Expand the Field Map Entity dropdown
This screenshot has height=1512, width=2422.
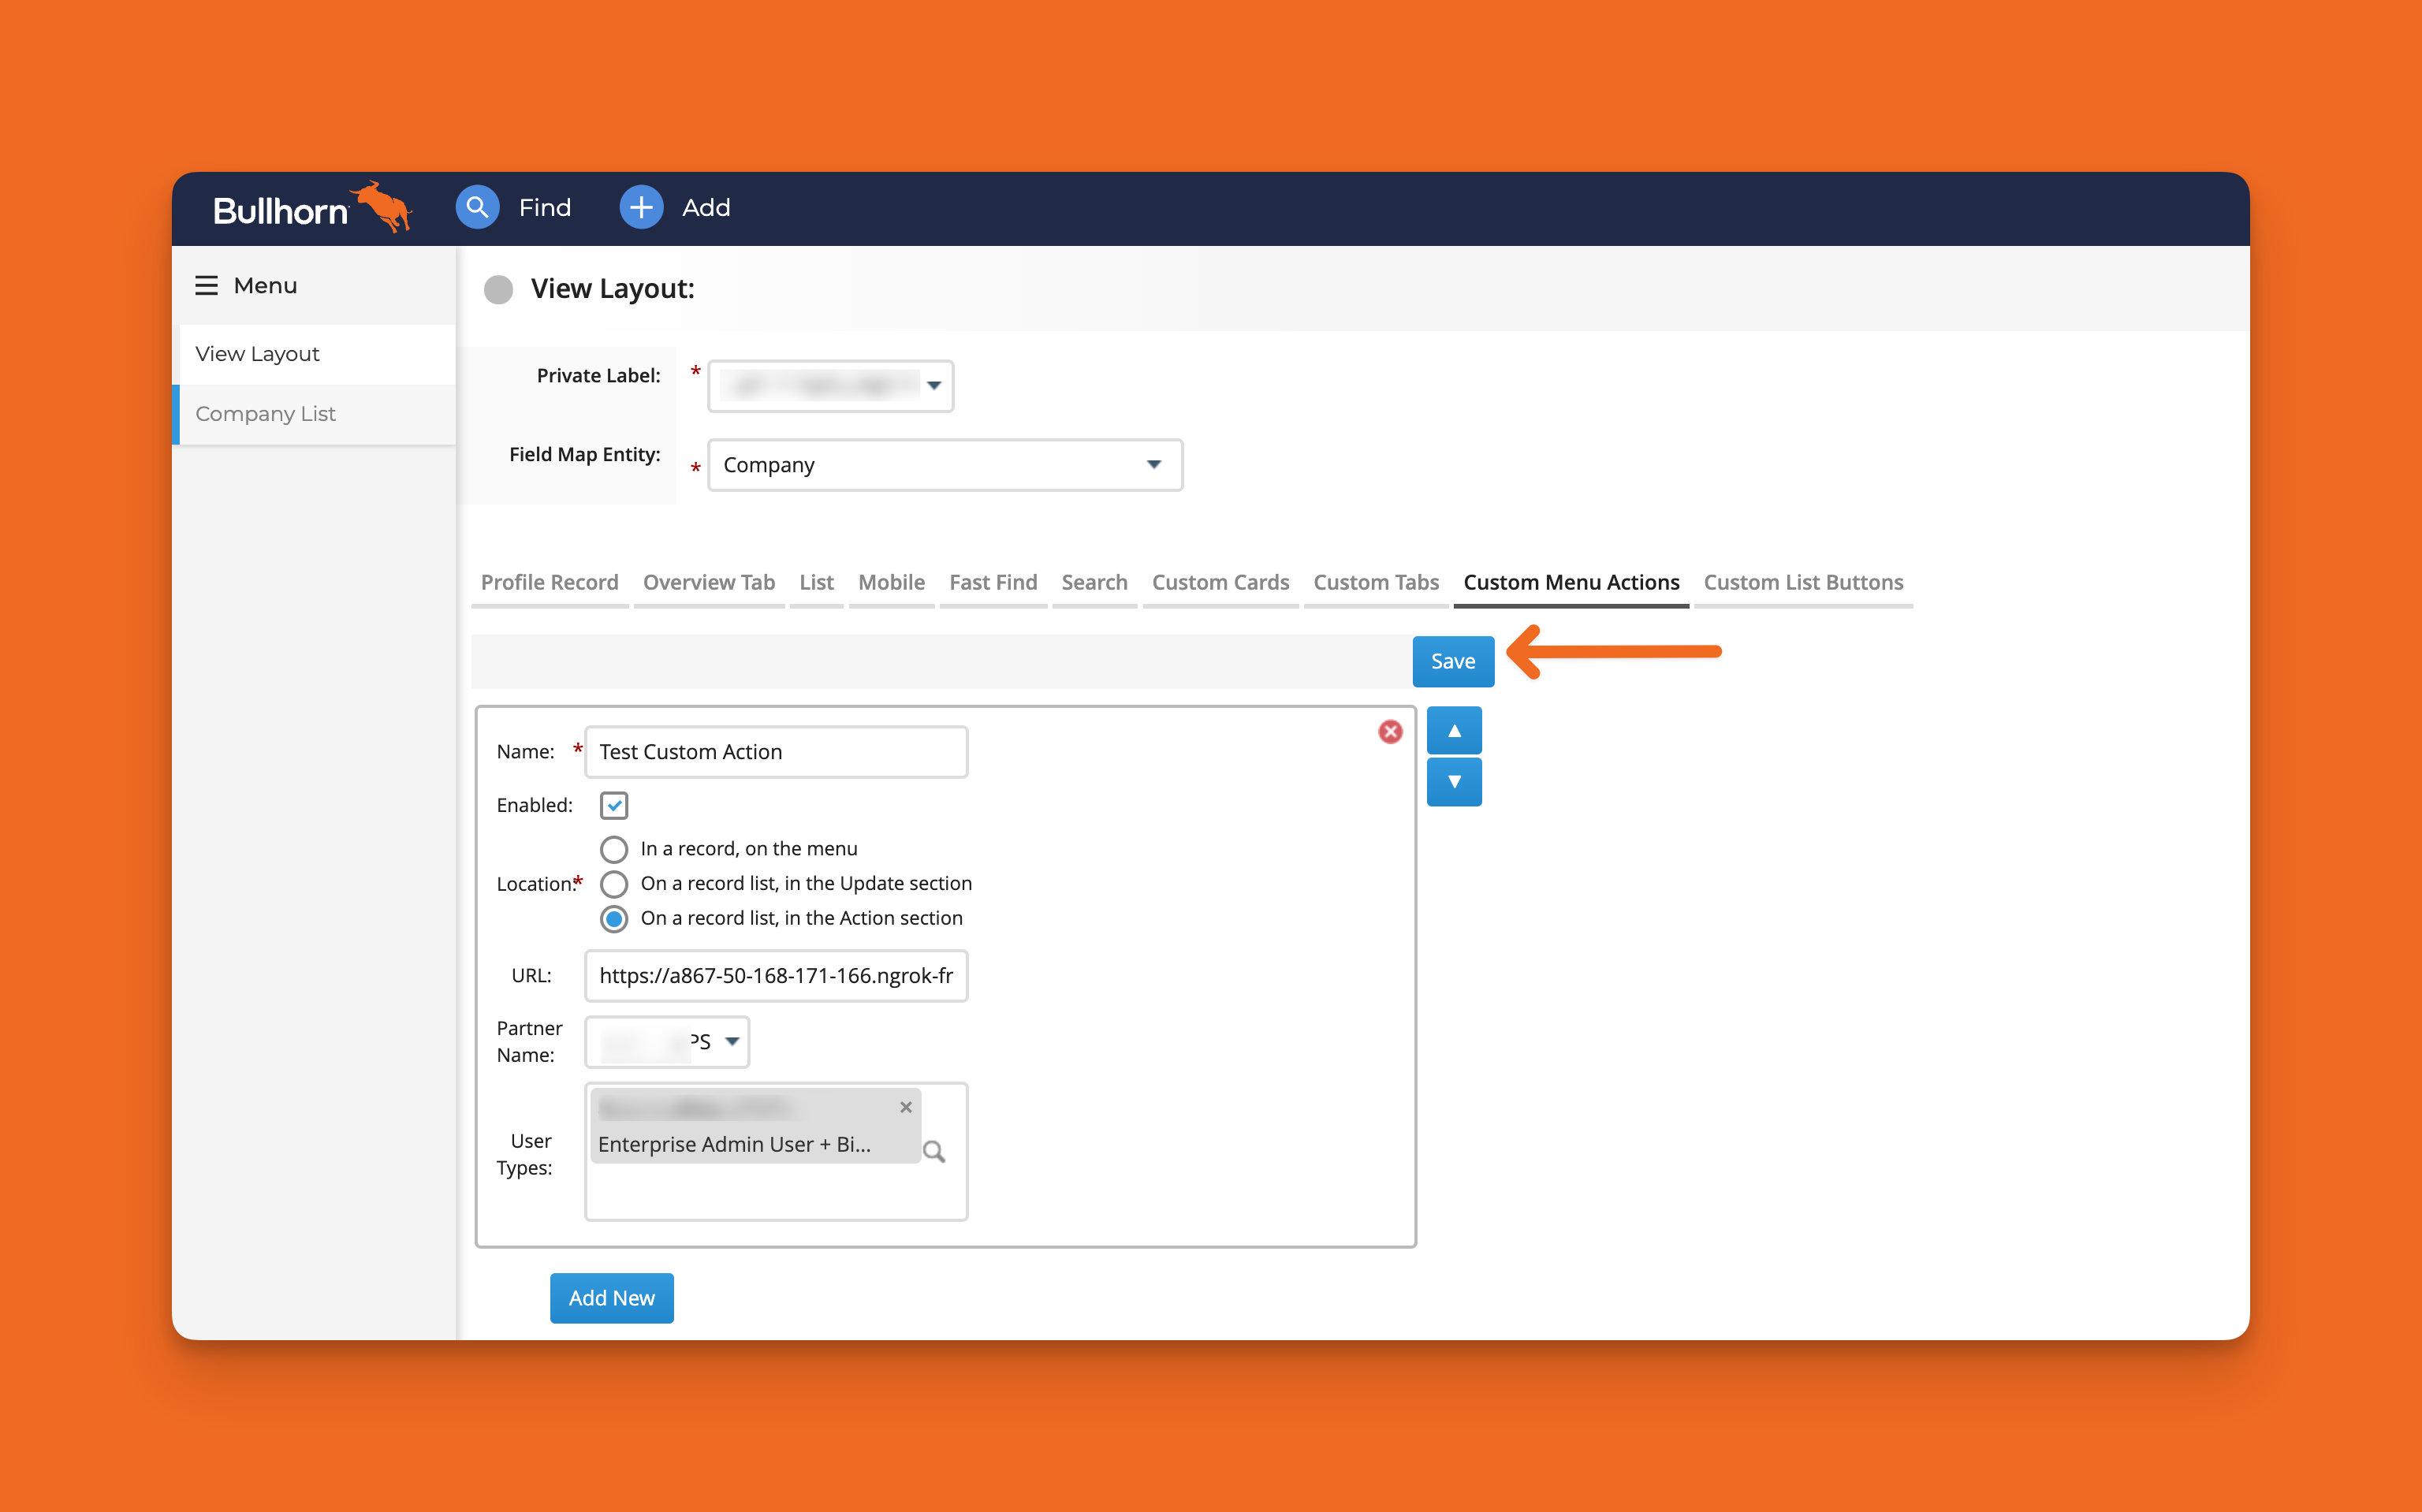click(944, 465)
